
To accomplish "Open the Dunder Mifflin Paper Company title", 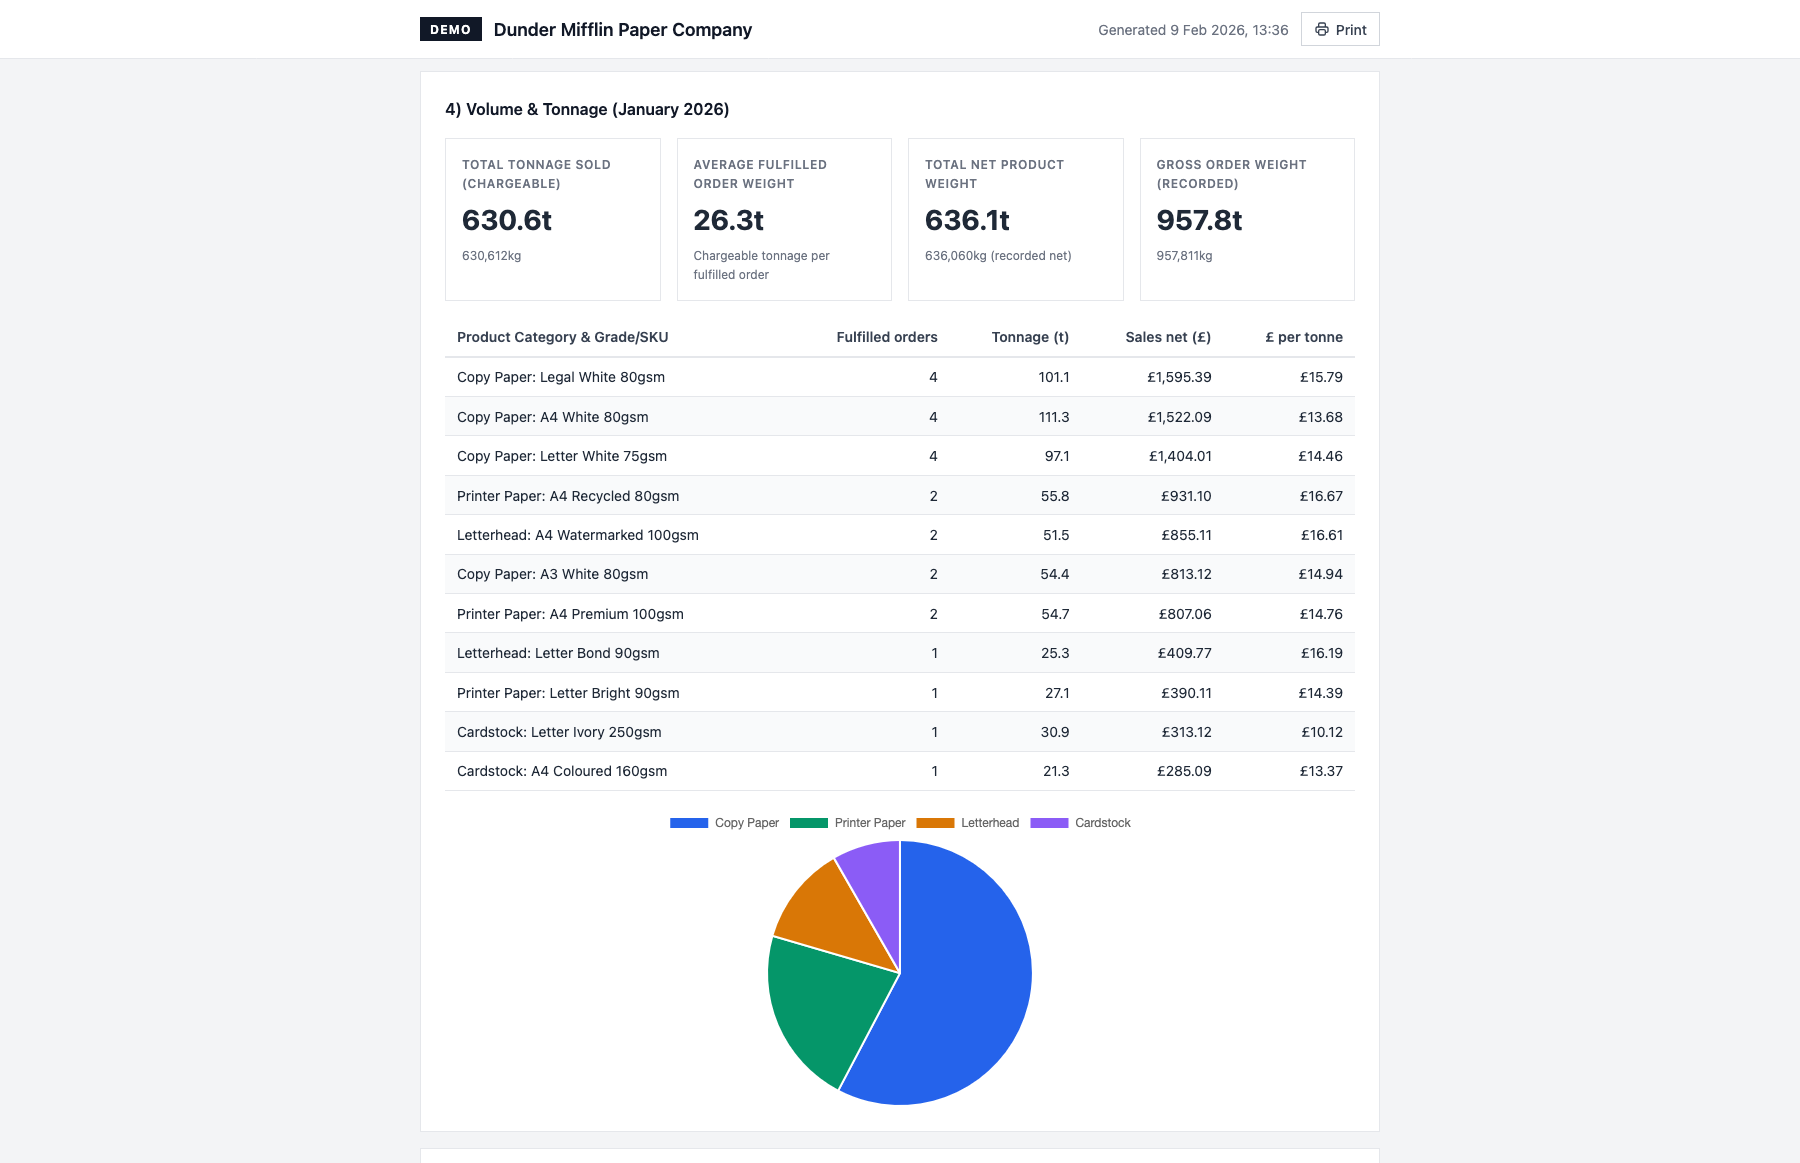I will (621, 29).
